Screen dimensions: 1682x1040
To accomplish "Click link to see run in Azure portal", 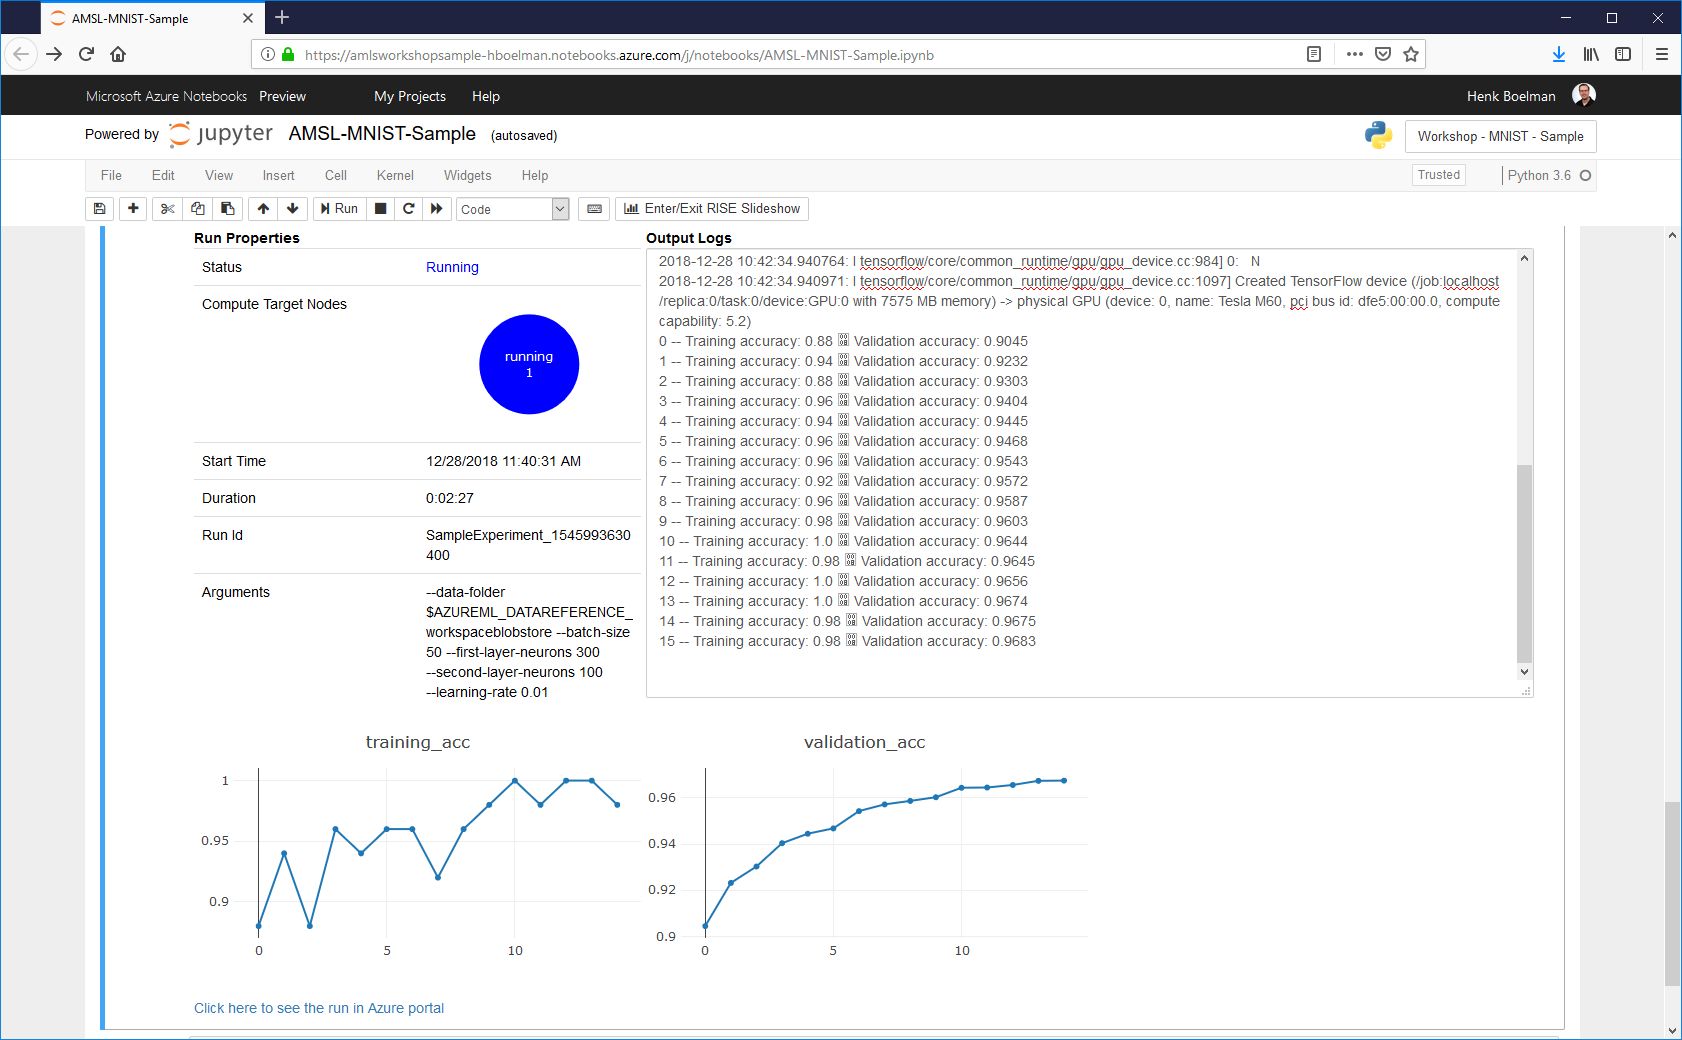I will tap(319, 1008).
